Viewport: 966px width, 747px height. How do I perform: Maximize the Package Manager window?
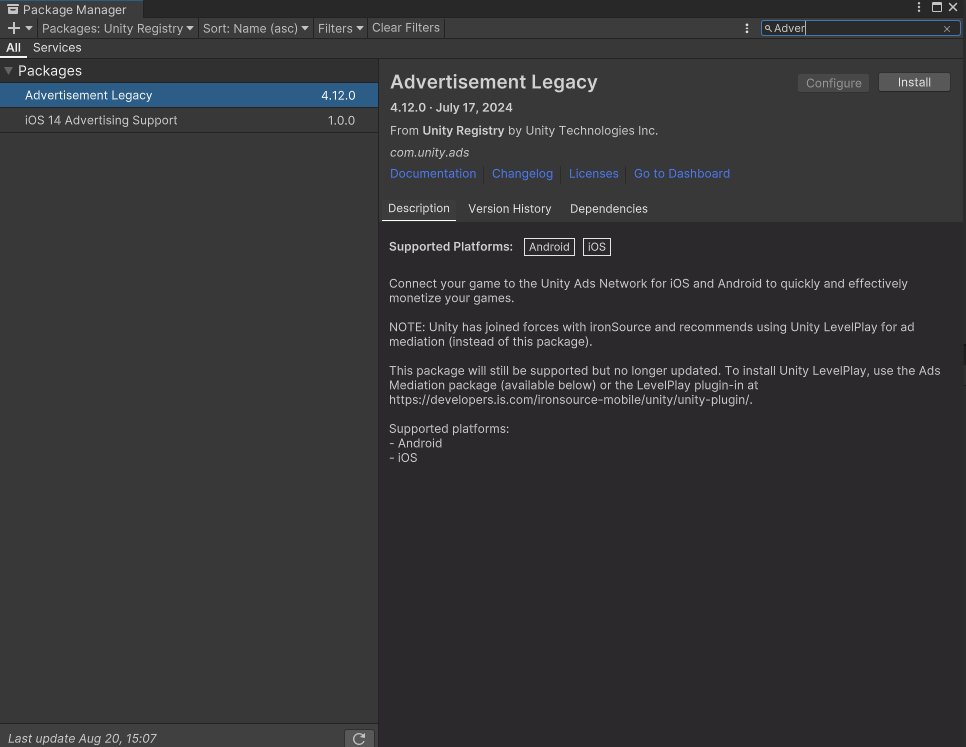tap(936, 7)
